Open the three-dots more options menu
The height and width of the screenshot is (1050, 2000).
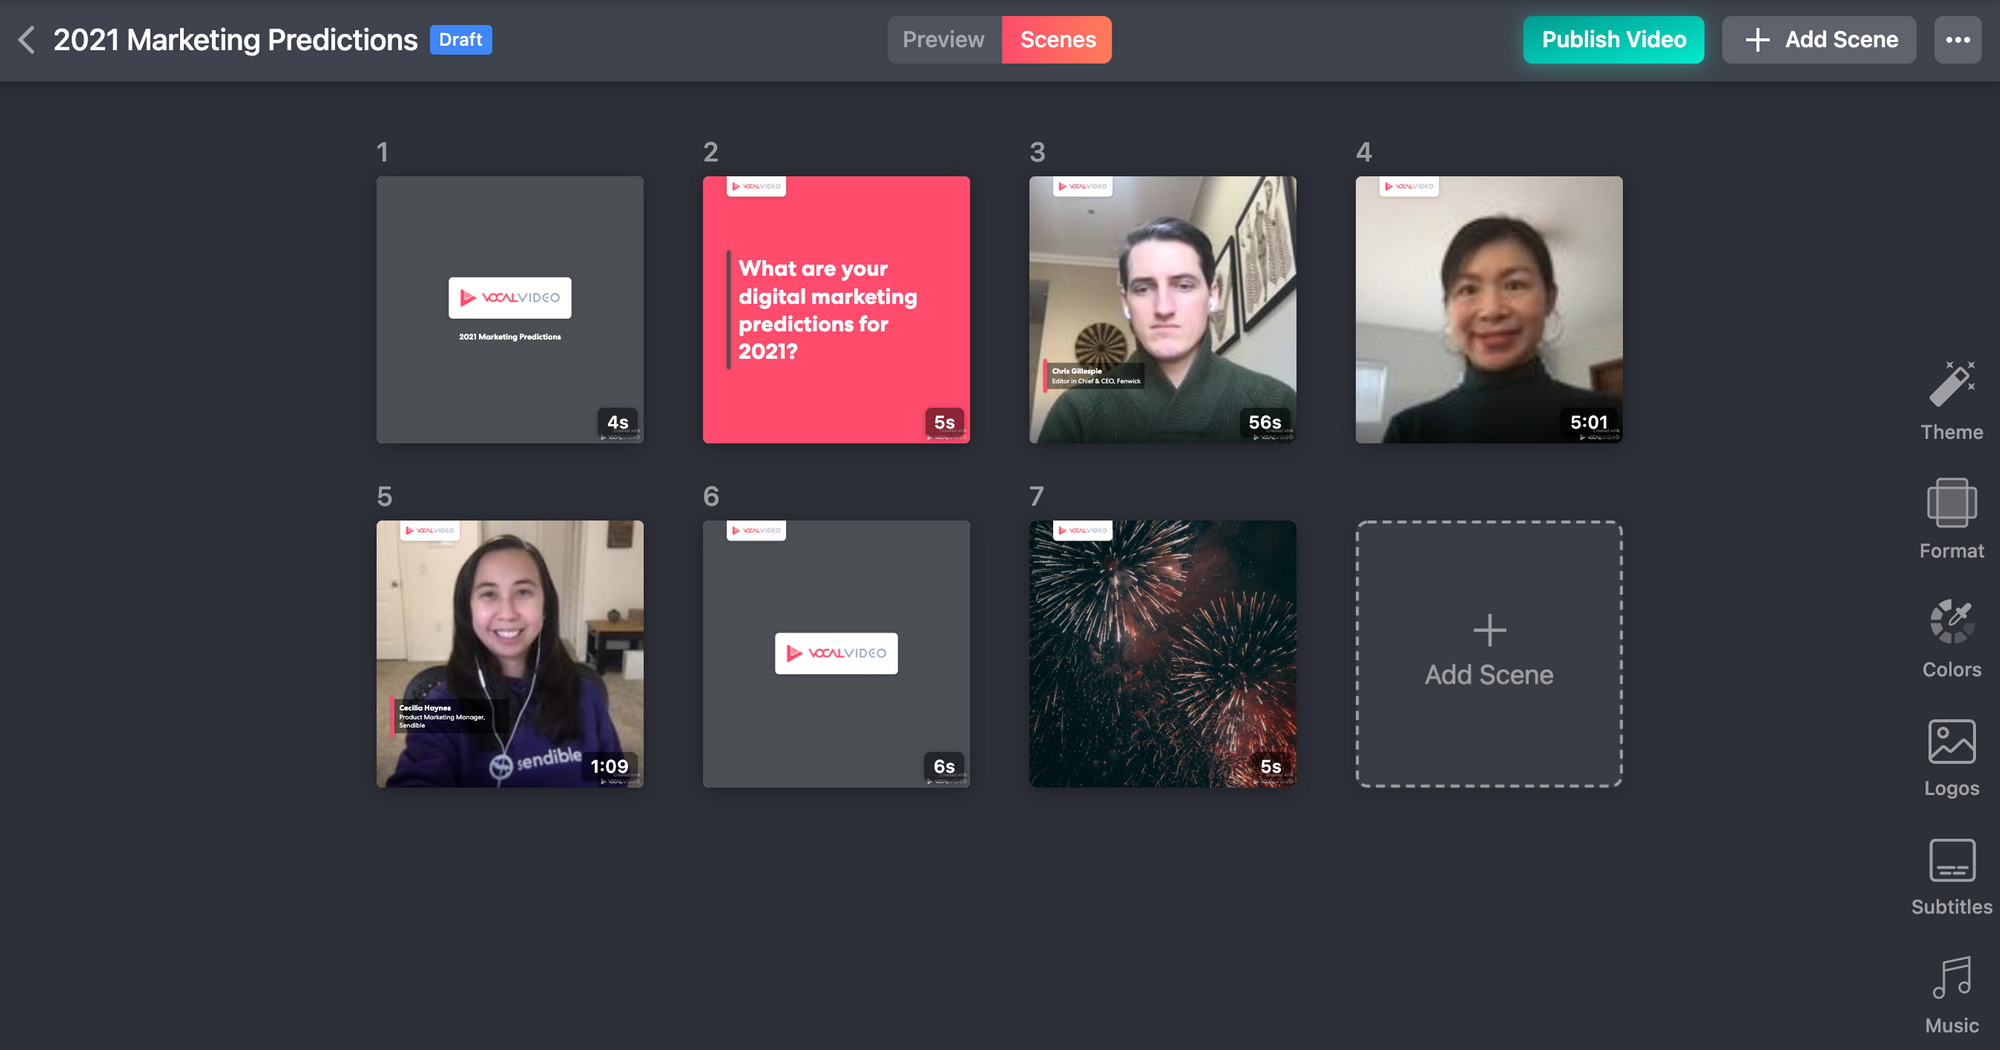[1957, 40]
